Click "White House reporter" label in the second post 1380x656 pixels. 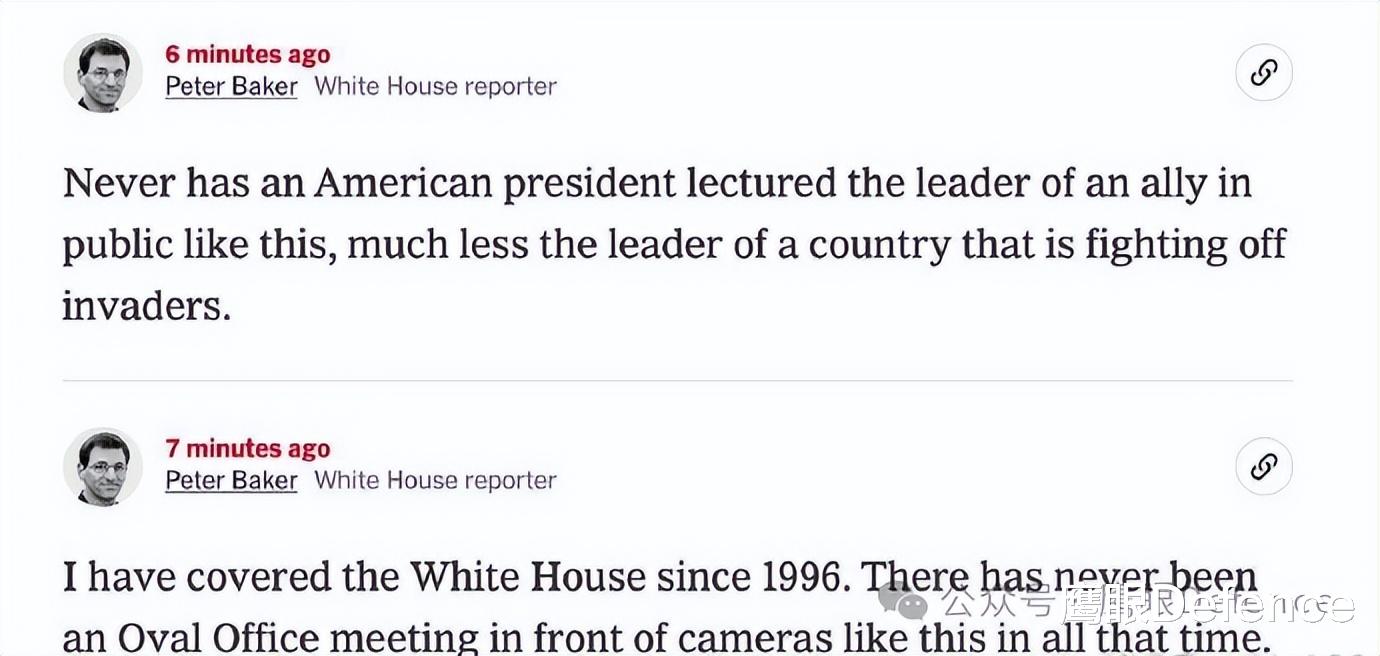[x=435, y=481]
